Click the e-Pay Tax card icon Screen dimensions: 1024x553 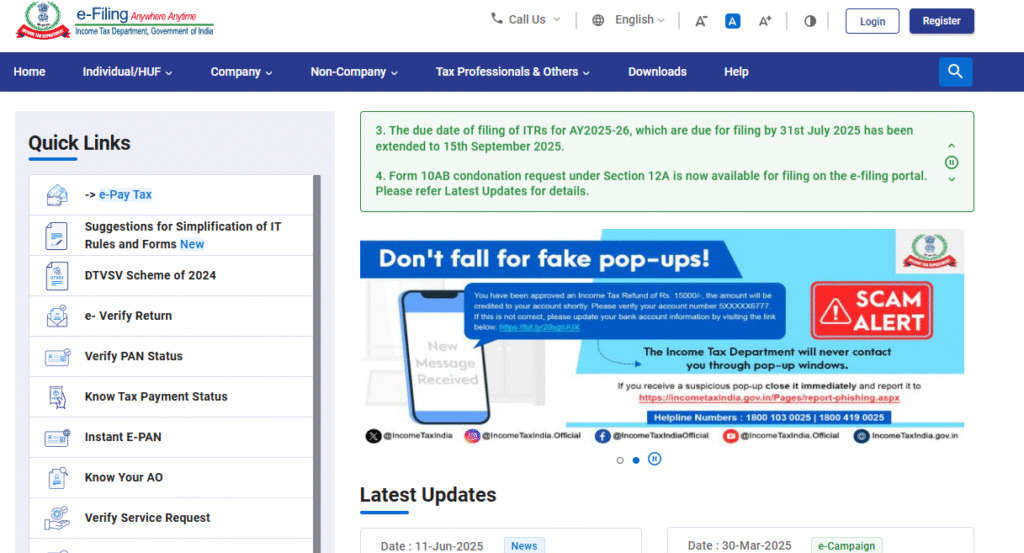click(57, 195)
